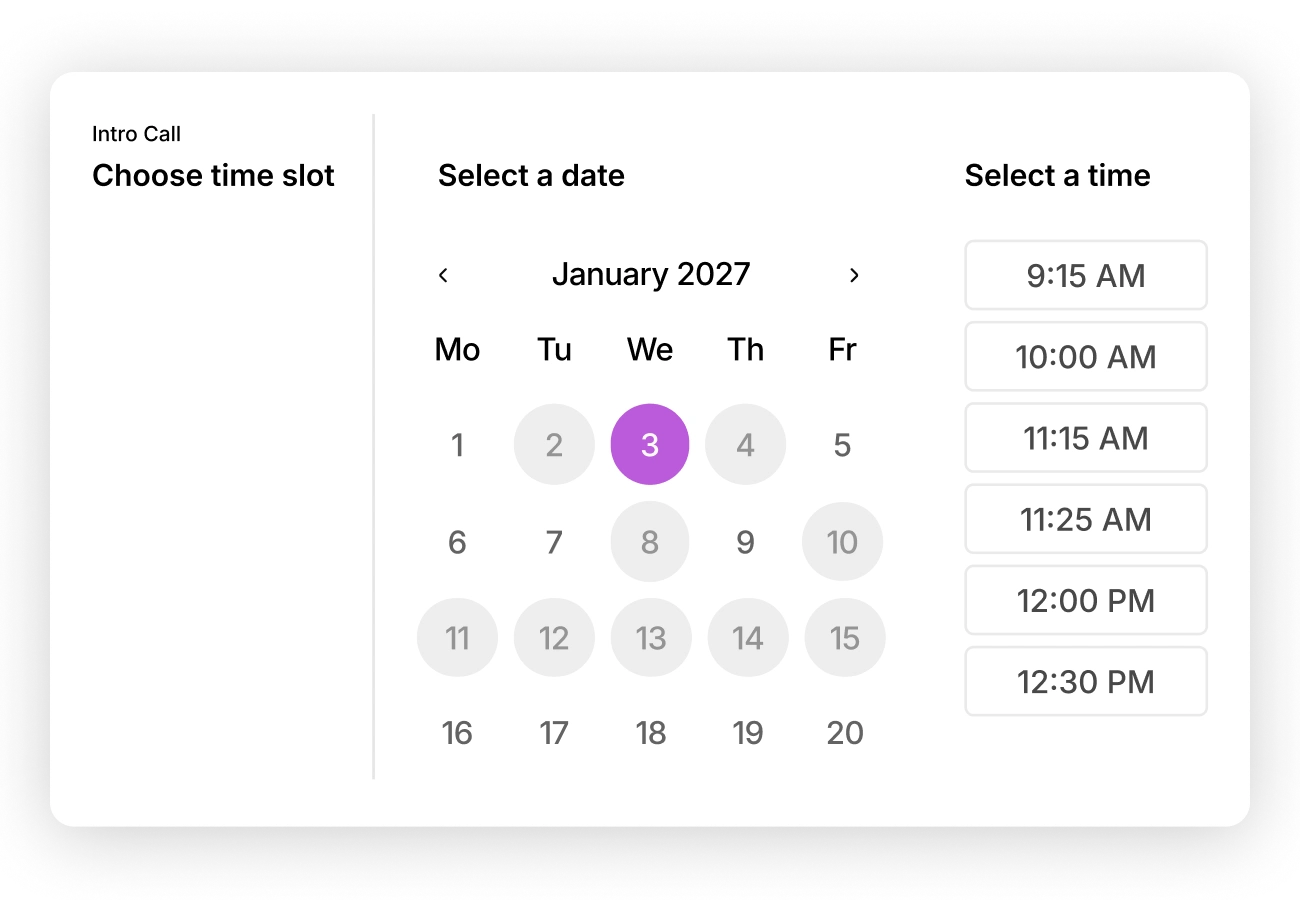
Task: Select the 11:25 AM time slot
Action: click(x=1086, y=519)
